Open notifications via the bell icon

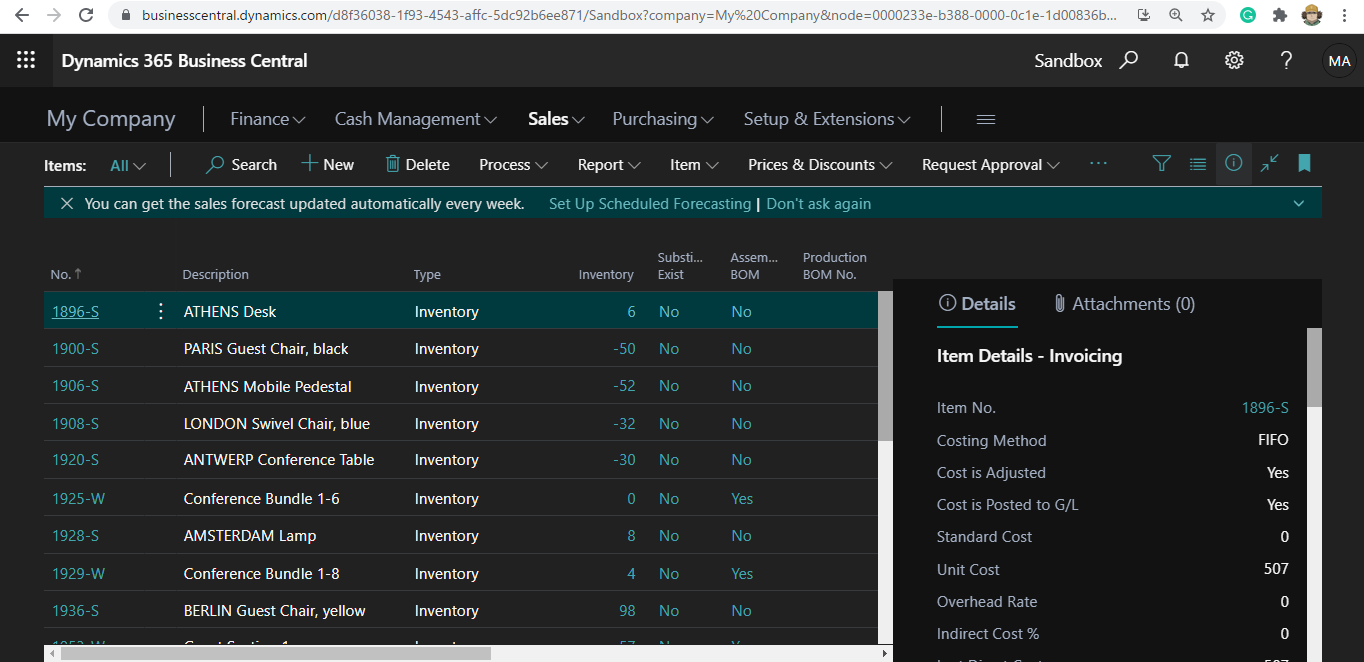tap(1181, 60)
